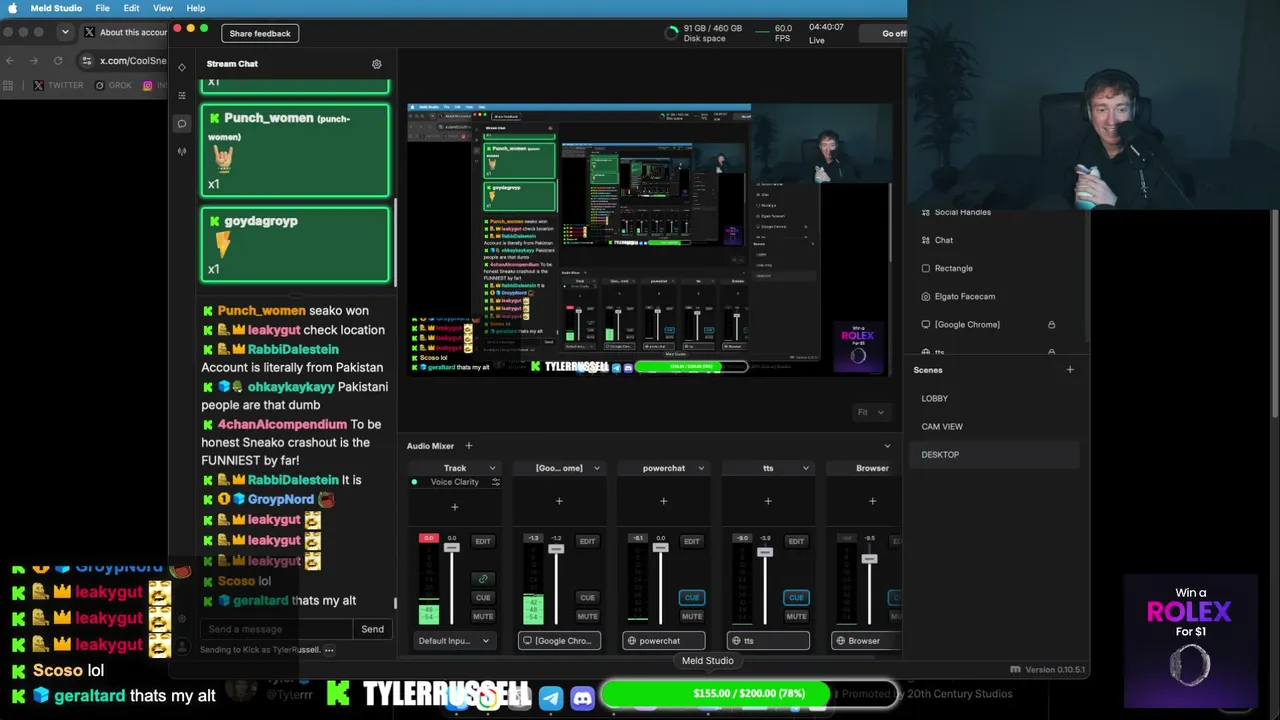Select the chat bubble icon in Meld's left sidebar

(x=182, y=124)
